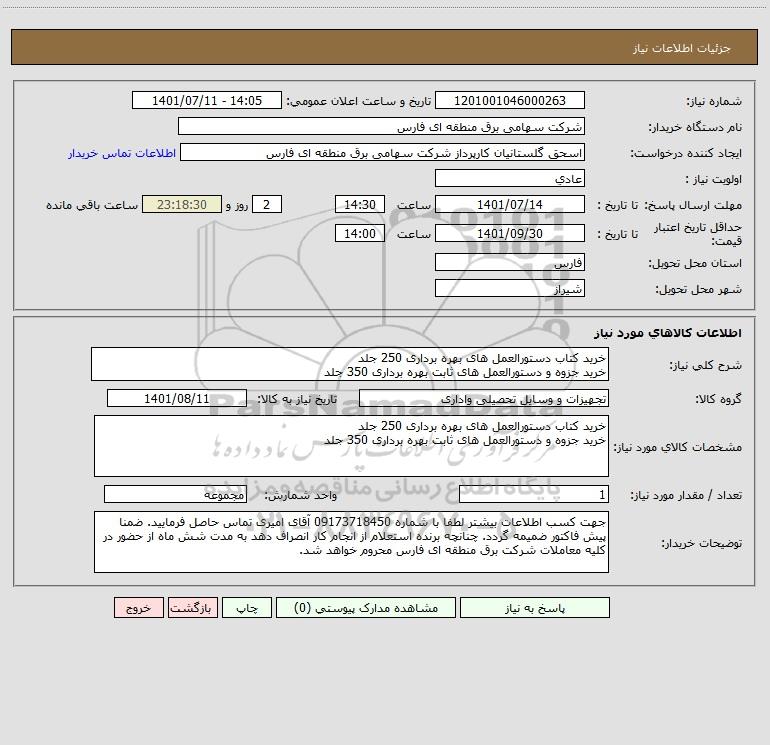Click the پاسخ به نیاز button

click(x=535, y=608)
